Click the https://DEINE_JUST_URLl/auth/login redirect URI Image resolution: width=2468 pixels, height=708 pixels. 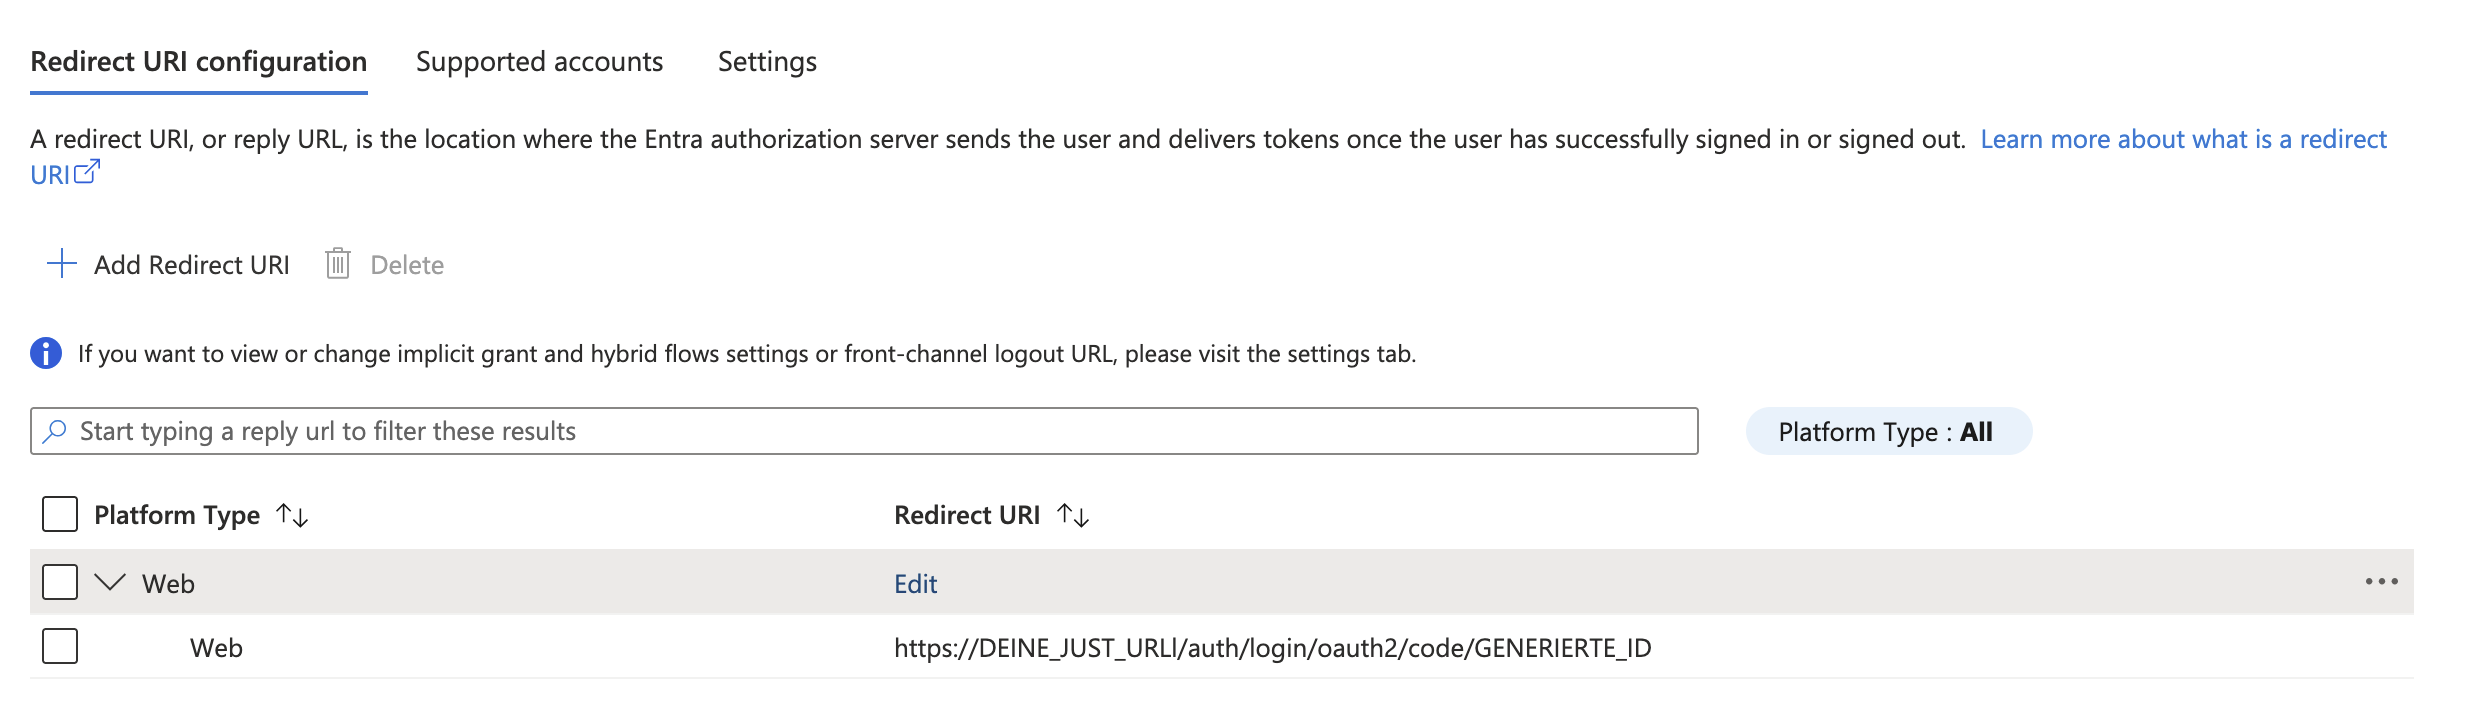pos(1273,648)
